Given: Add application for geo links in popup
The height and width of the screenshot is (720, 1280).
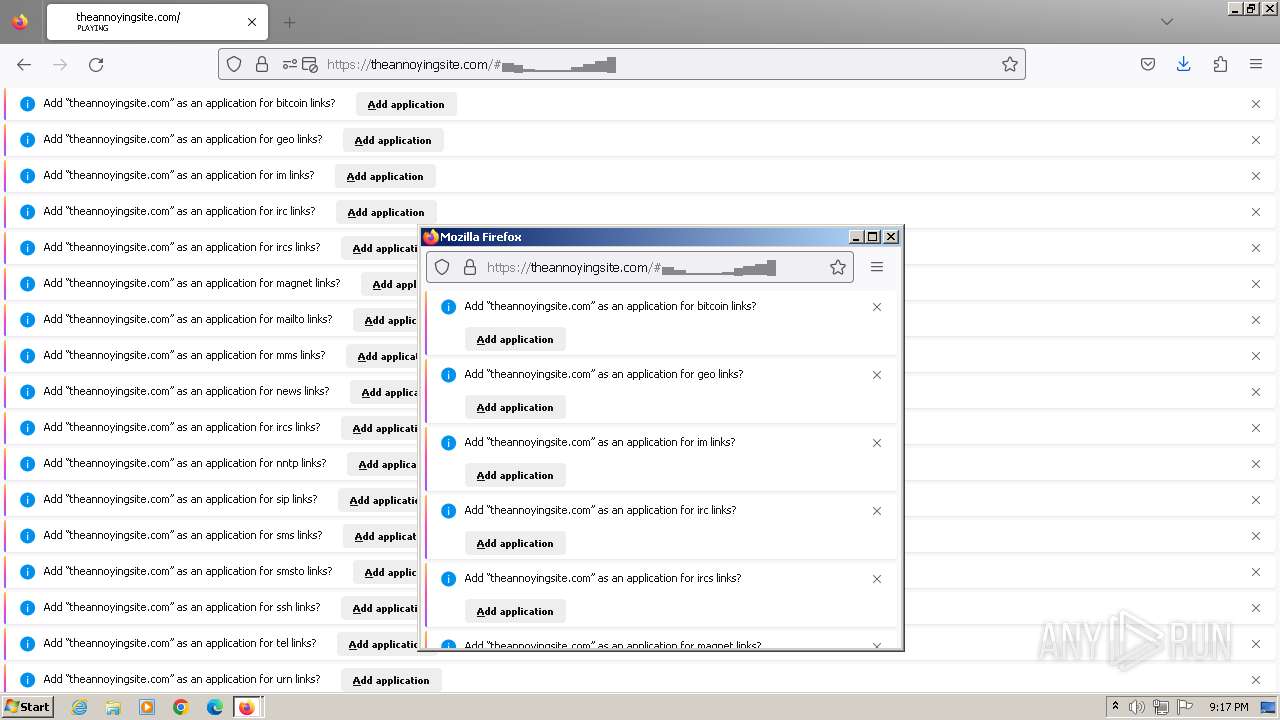Looking at the screenshot, I should (515, 407).
